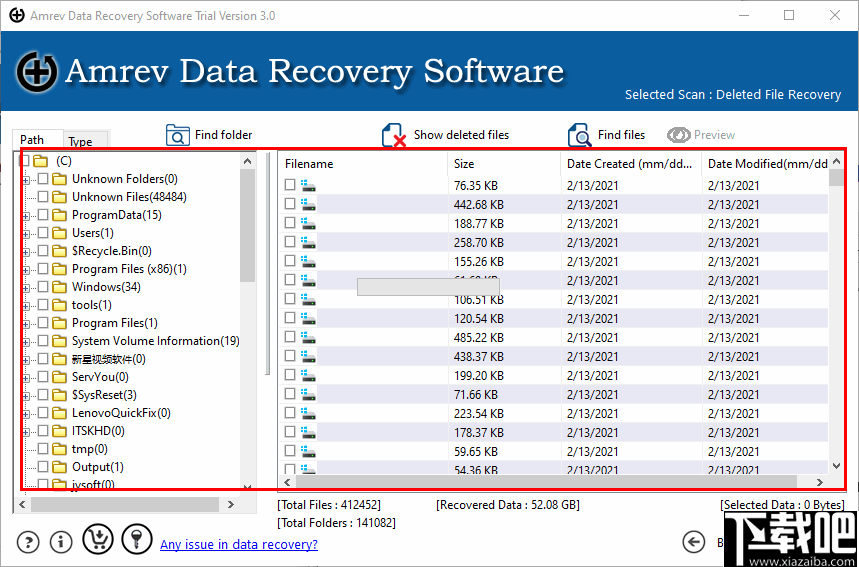Click the Preview eye icon
Image resolution: width=859 pixels, height=567 pixels.
coord(678,135)
